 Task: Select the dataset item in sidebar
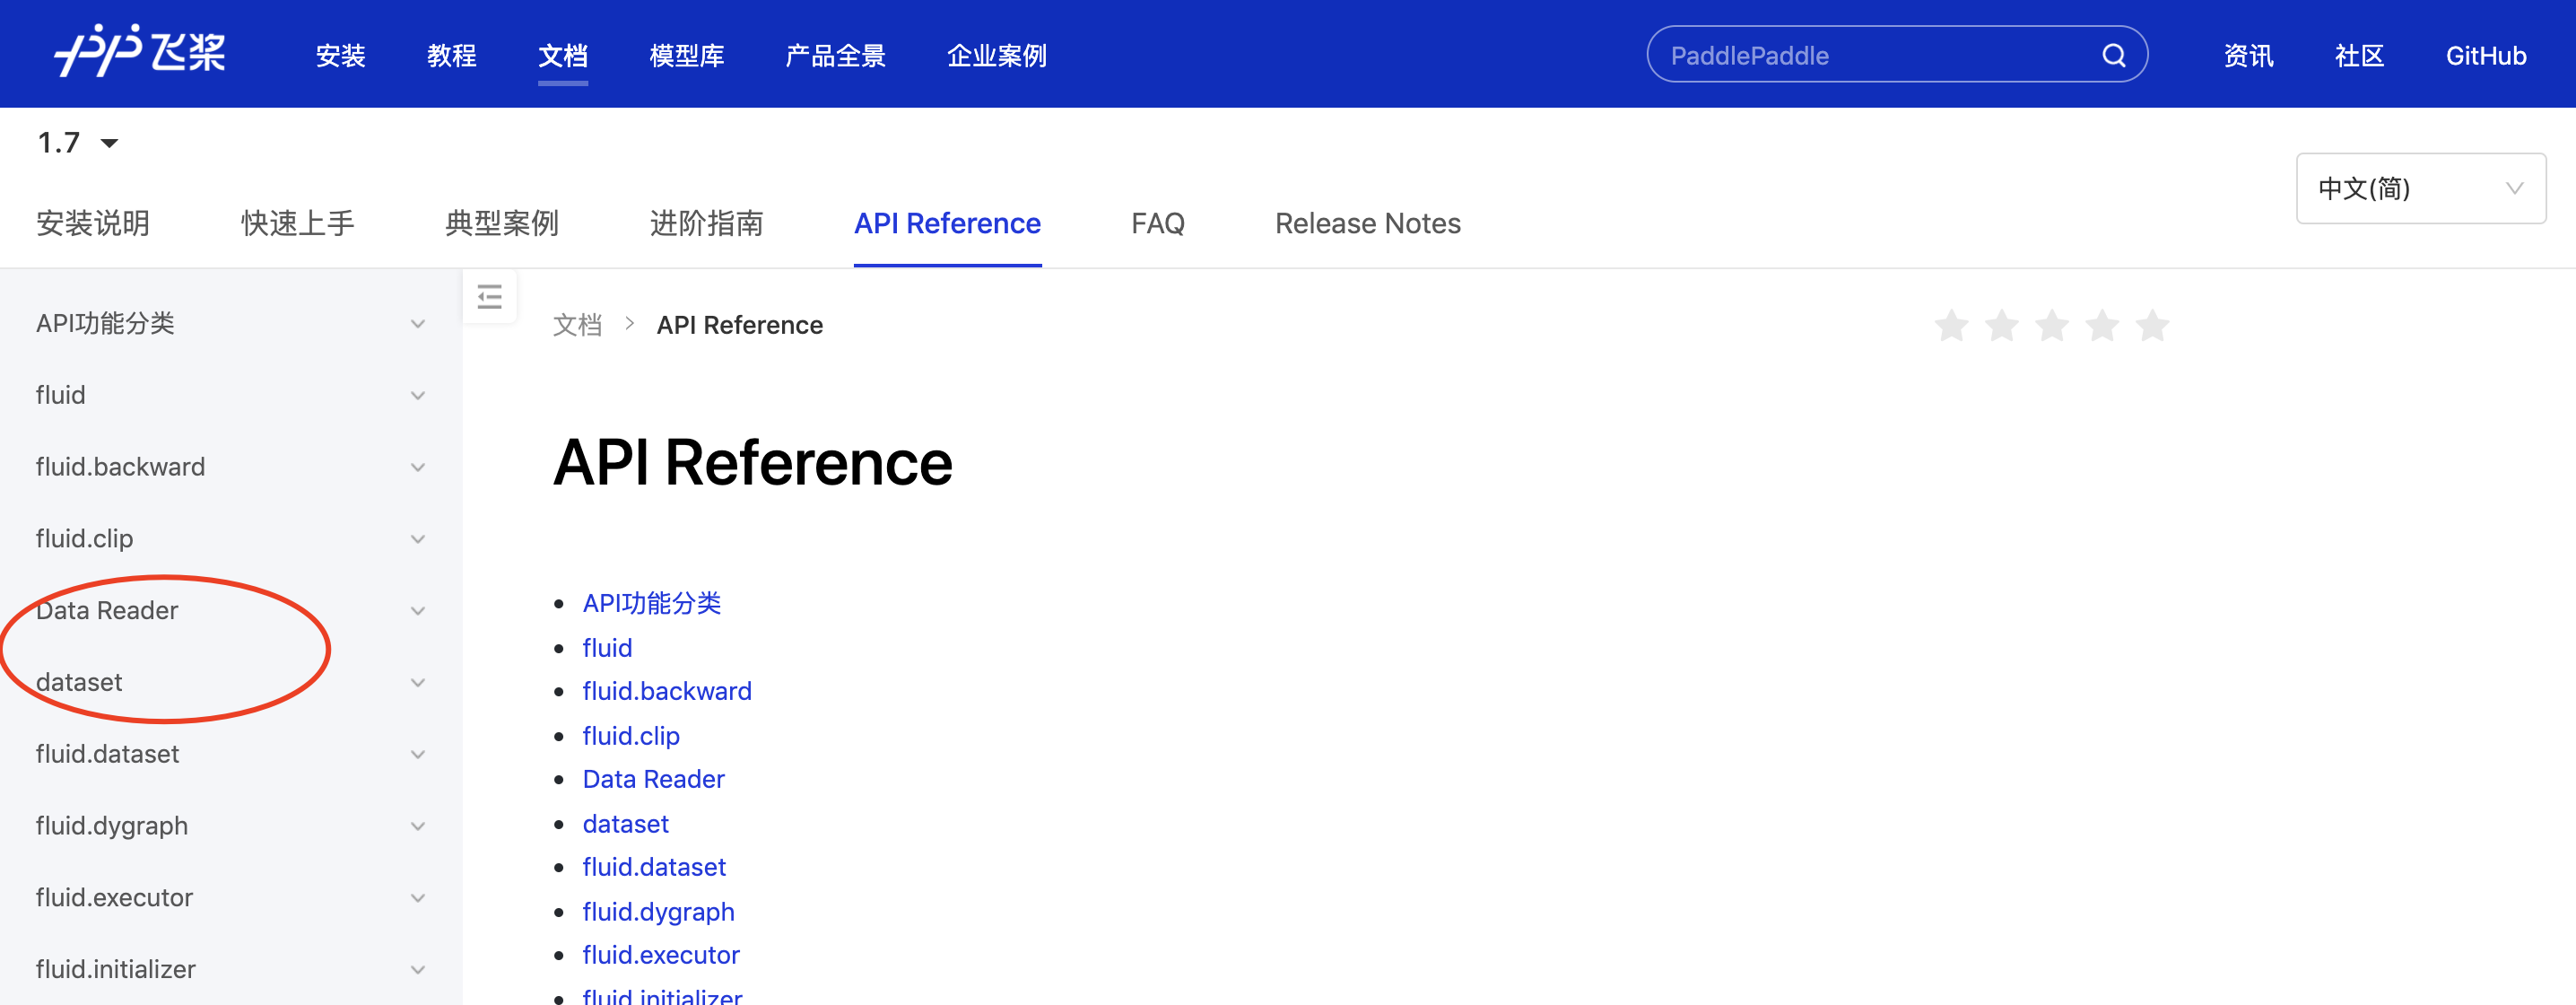pyautogui.click(x=79, y=682)
